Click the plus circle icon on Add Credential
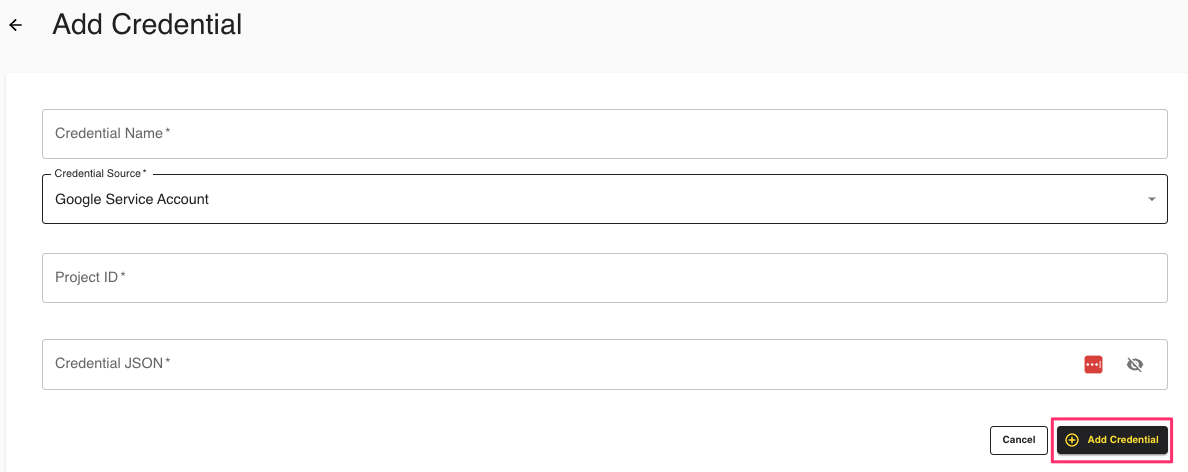The width and height of the screenshot is (1188, 472). tap(1072, 440)
